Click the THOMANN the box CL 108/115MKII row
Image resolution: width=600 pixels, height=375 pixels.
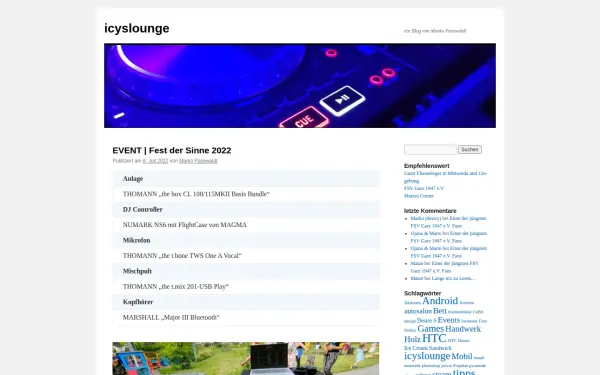click(246, 194)
